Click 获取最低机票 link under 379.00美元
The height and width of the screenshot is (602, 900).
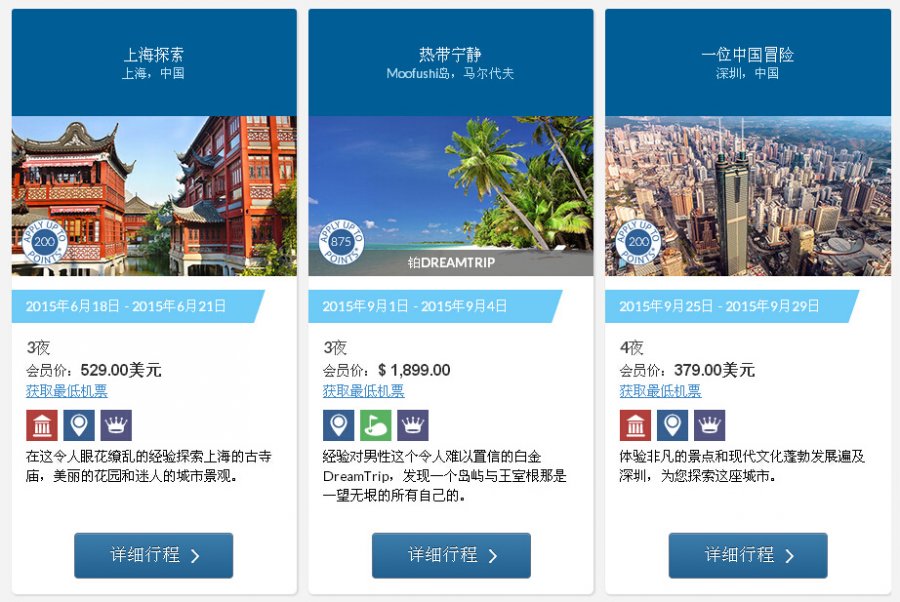tap(660, 391)
